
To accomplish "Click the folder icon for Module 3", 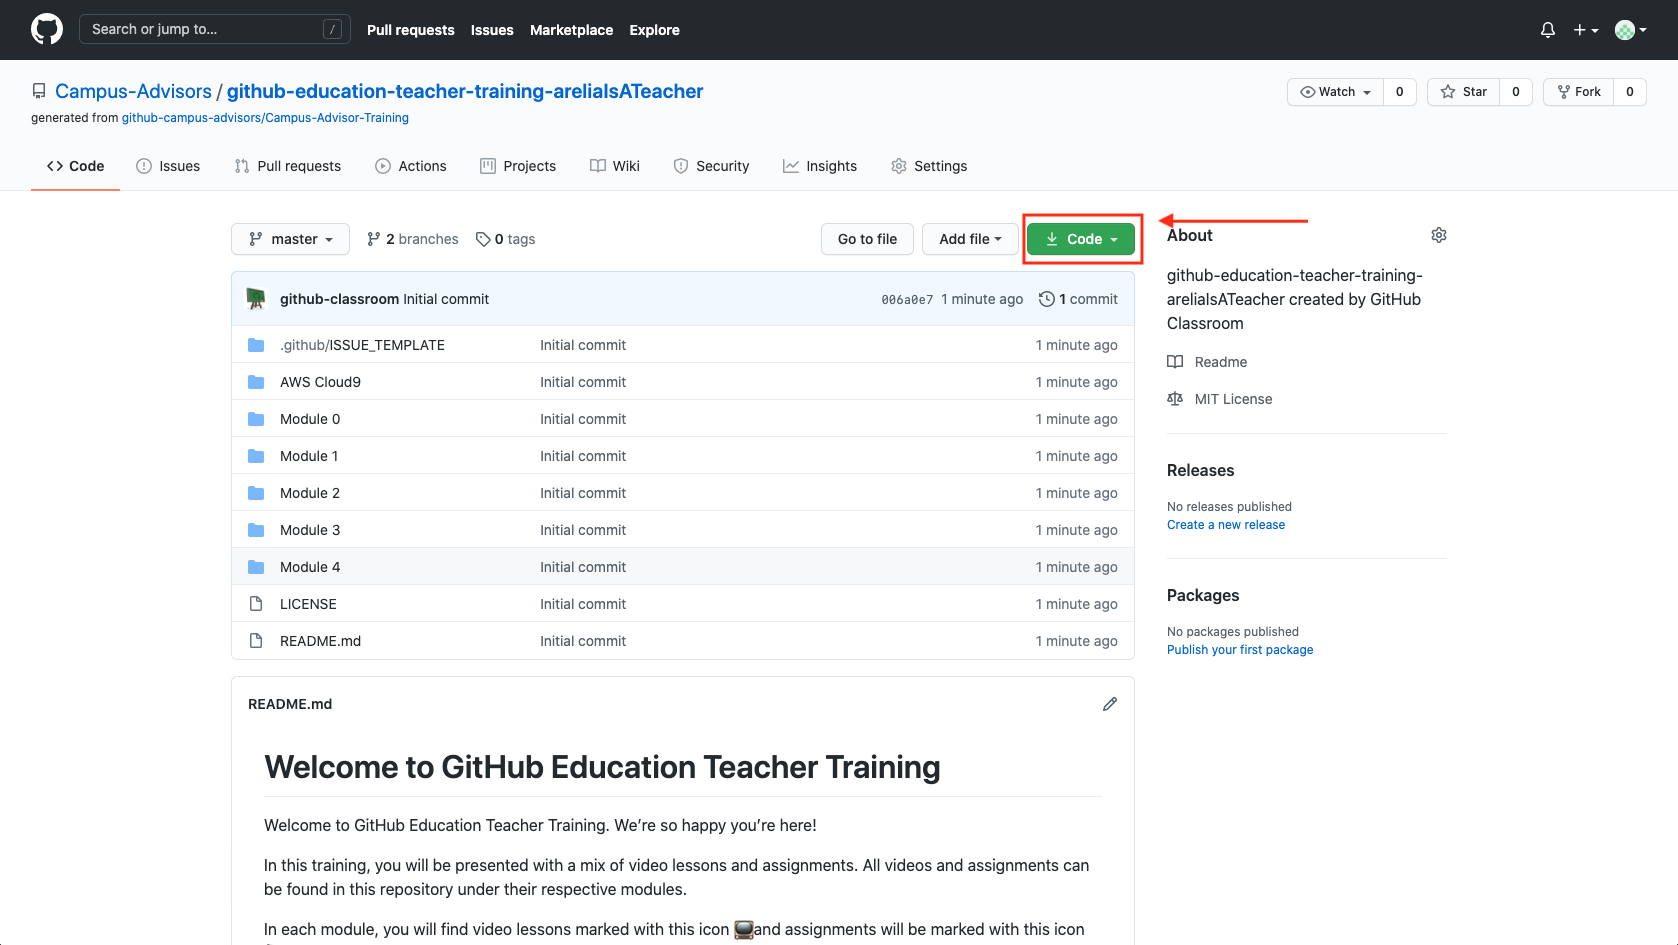I will (x=256, y=530).
